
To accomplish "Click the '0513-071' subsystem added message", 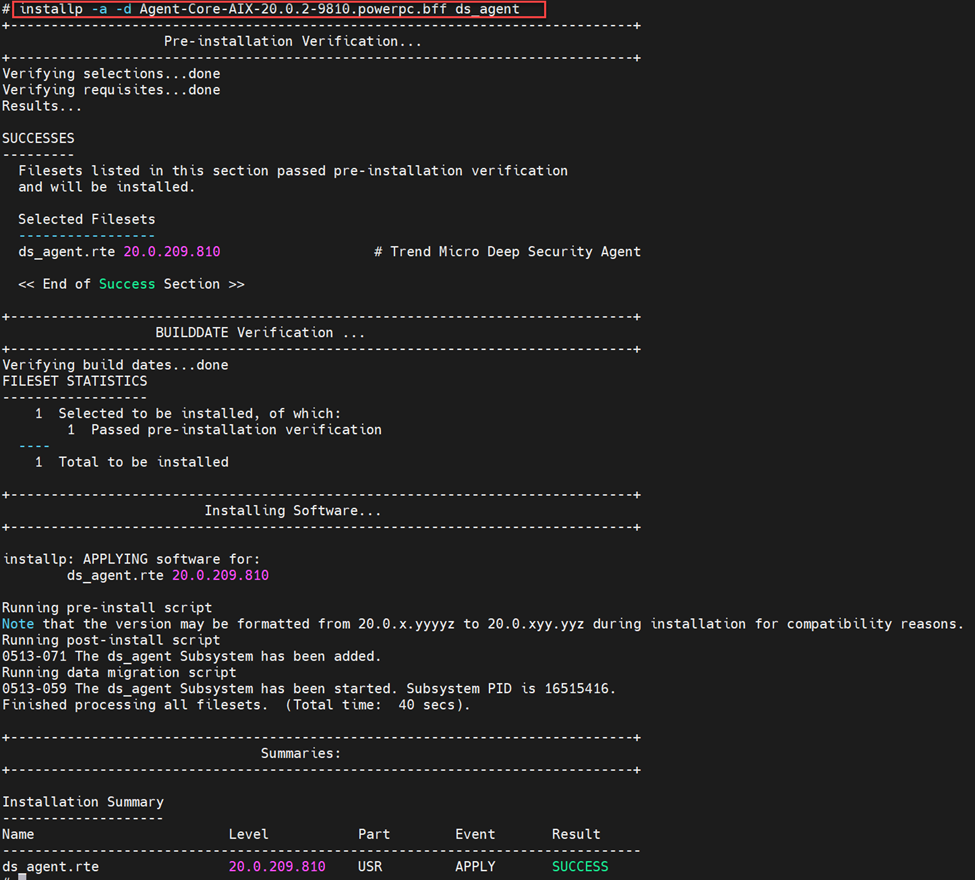I will 192,656.
